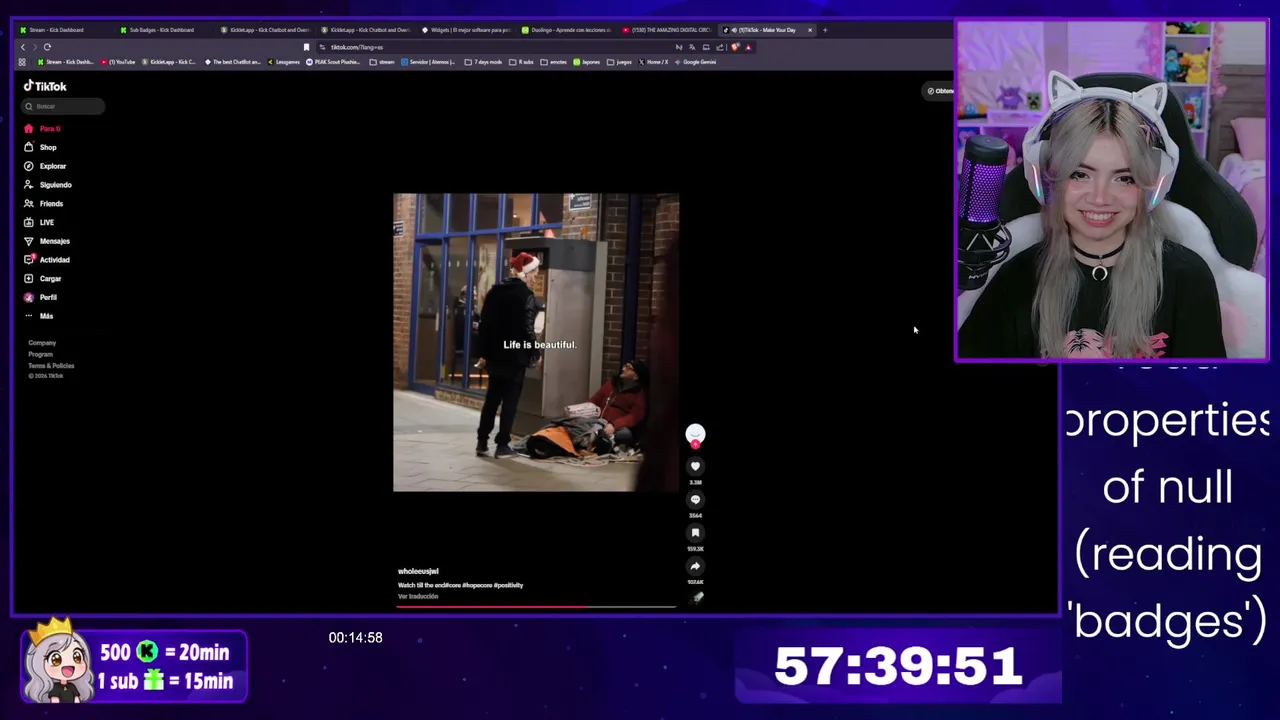The width and height of the screenshot is (1280, 720).
Task: Open comments on the video
Action: 695,499
